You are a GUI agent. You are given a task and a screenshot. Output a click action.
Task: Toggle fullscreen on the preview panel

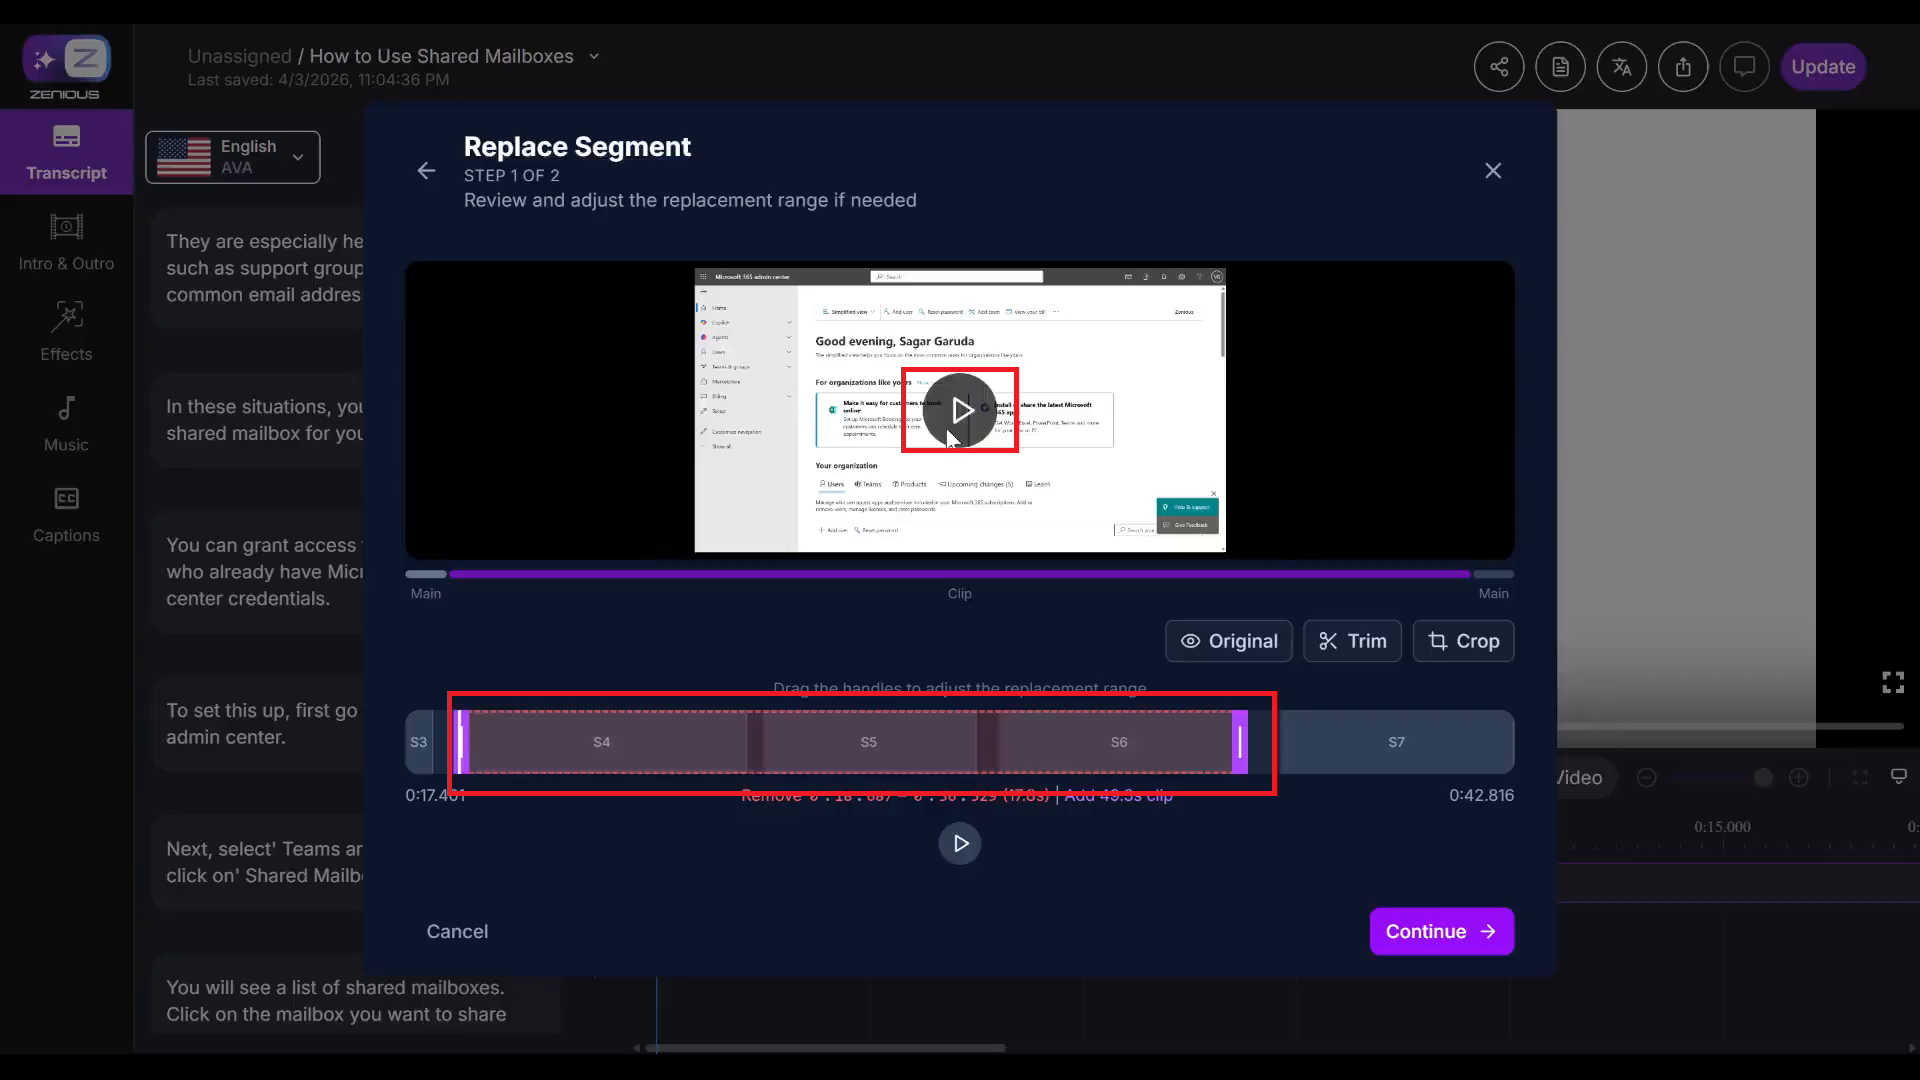[1892, 682]
